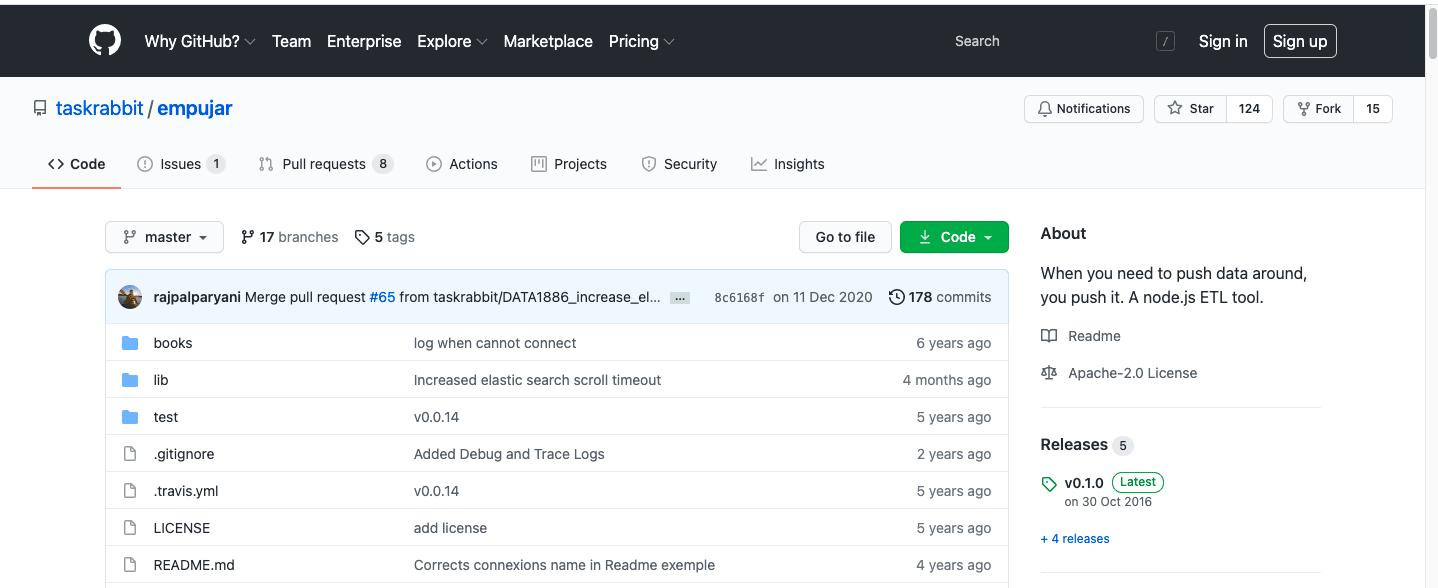Expand the truncated commit message ellipsis
1438x588 pixels.
coord(680,298)
